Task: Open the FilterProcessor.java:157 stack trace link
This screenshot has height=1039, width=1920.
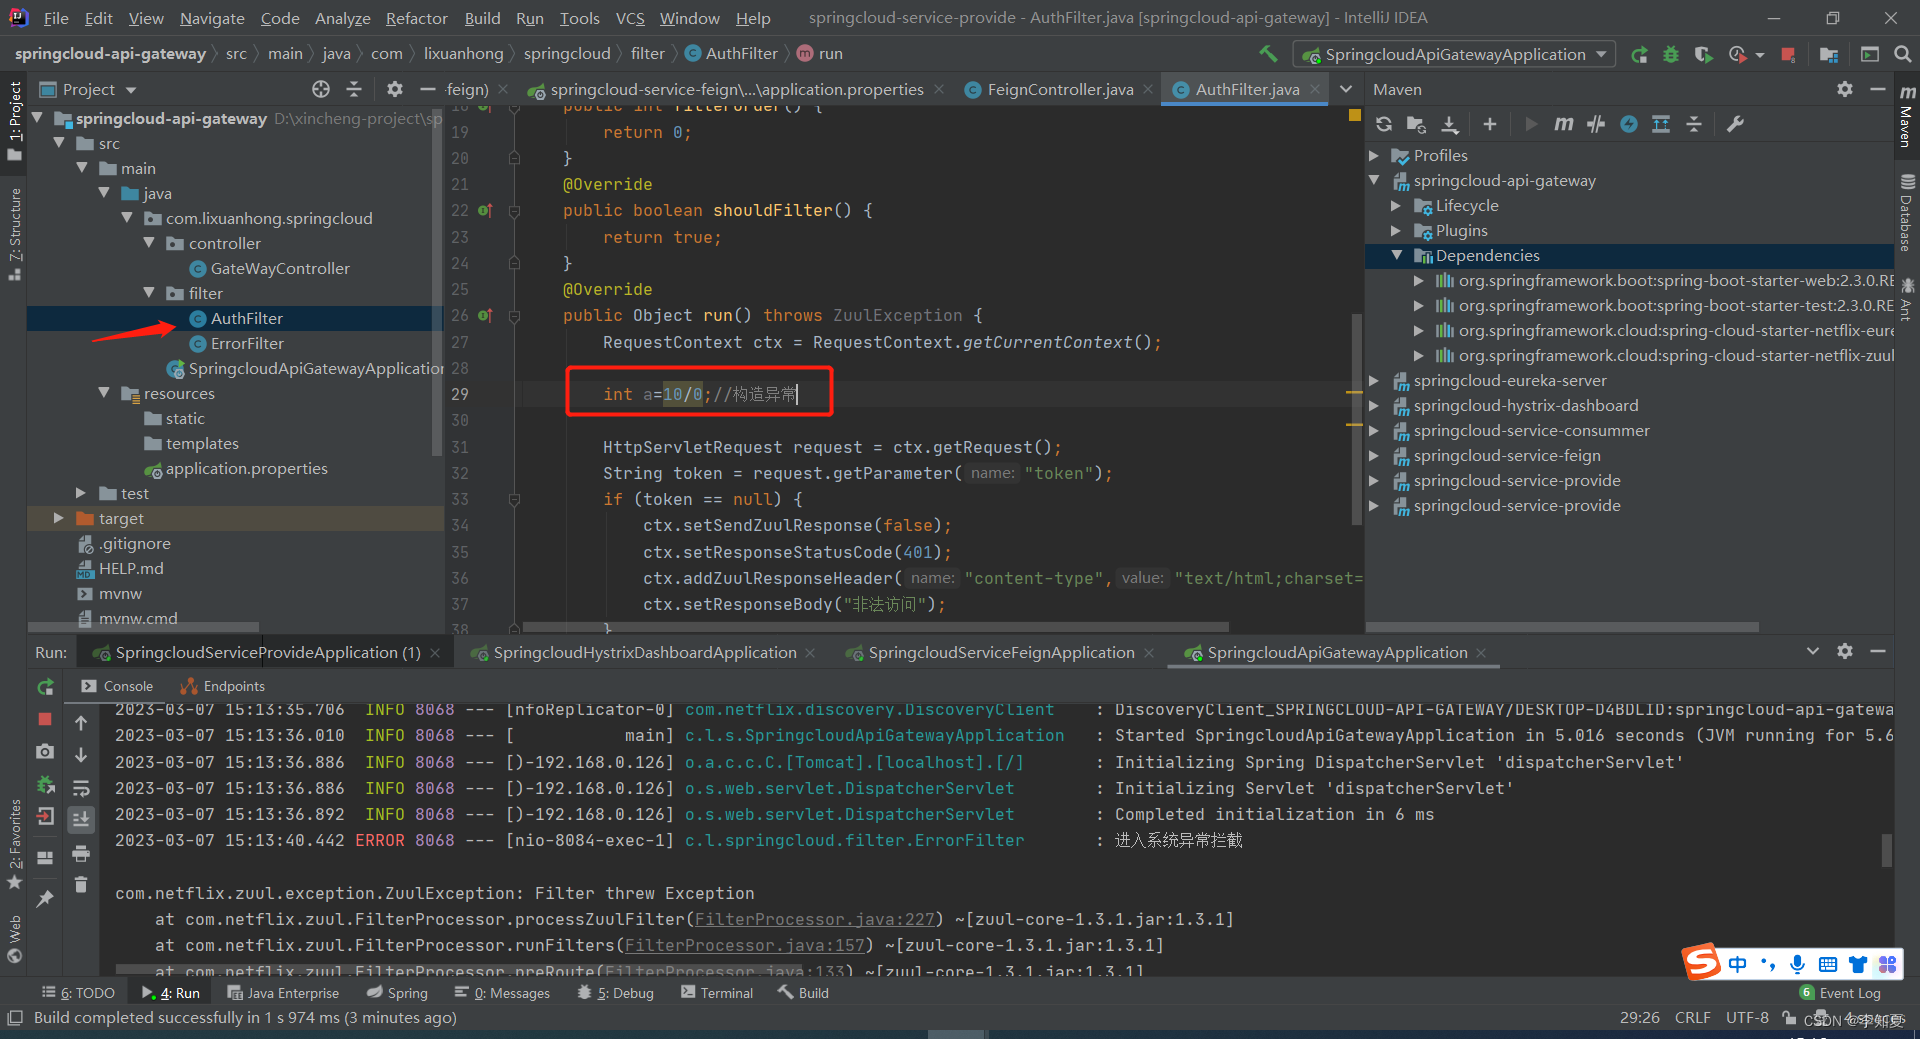Action: [745, 945]
